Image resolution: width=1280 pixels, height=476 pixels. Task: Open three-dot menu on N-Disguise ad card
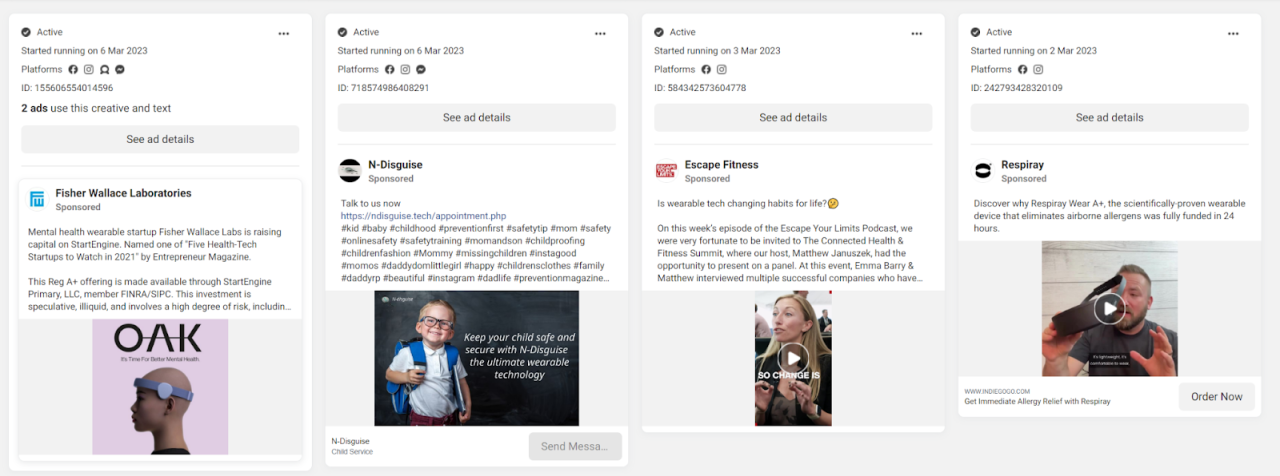pyautogui.click(x=600, y=33)
